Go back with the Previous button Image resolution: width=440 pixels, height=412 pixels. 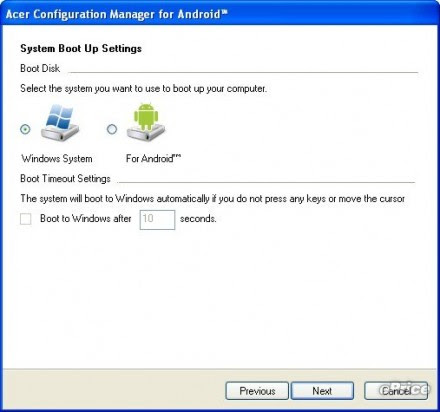tap(257, 391)
